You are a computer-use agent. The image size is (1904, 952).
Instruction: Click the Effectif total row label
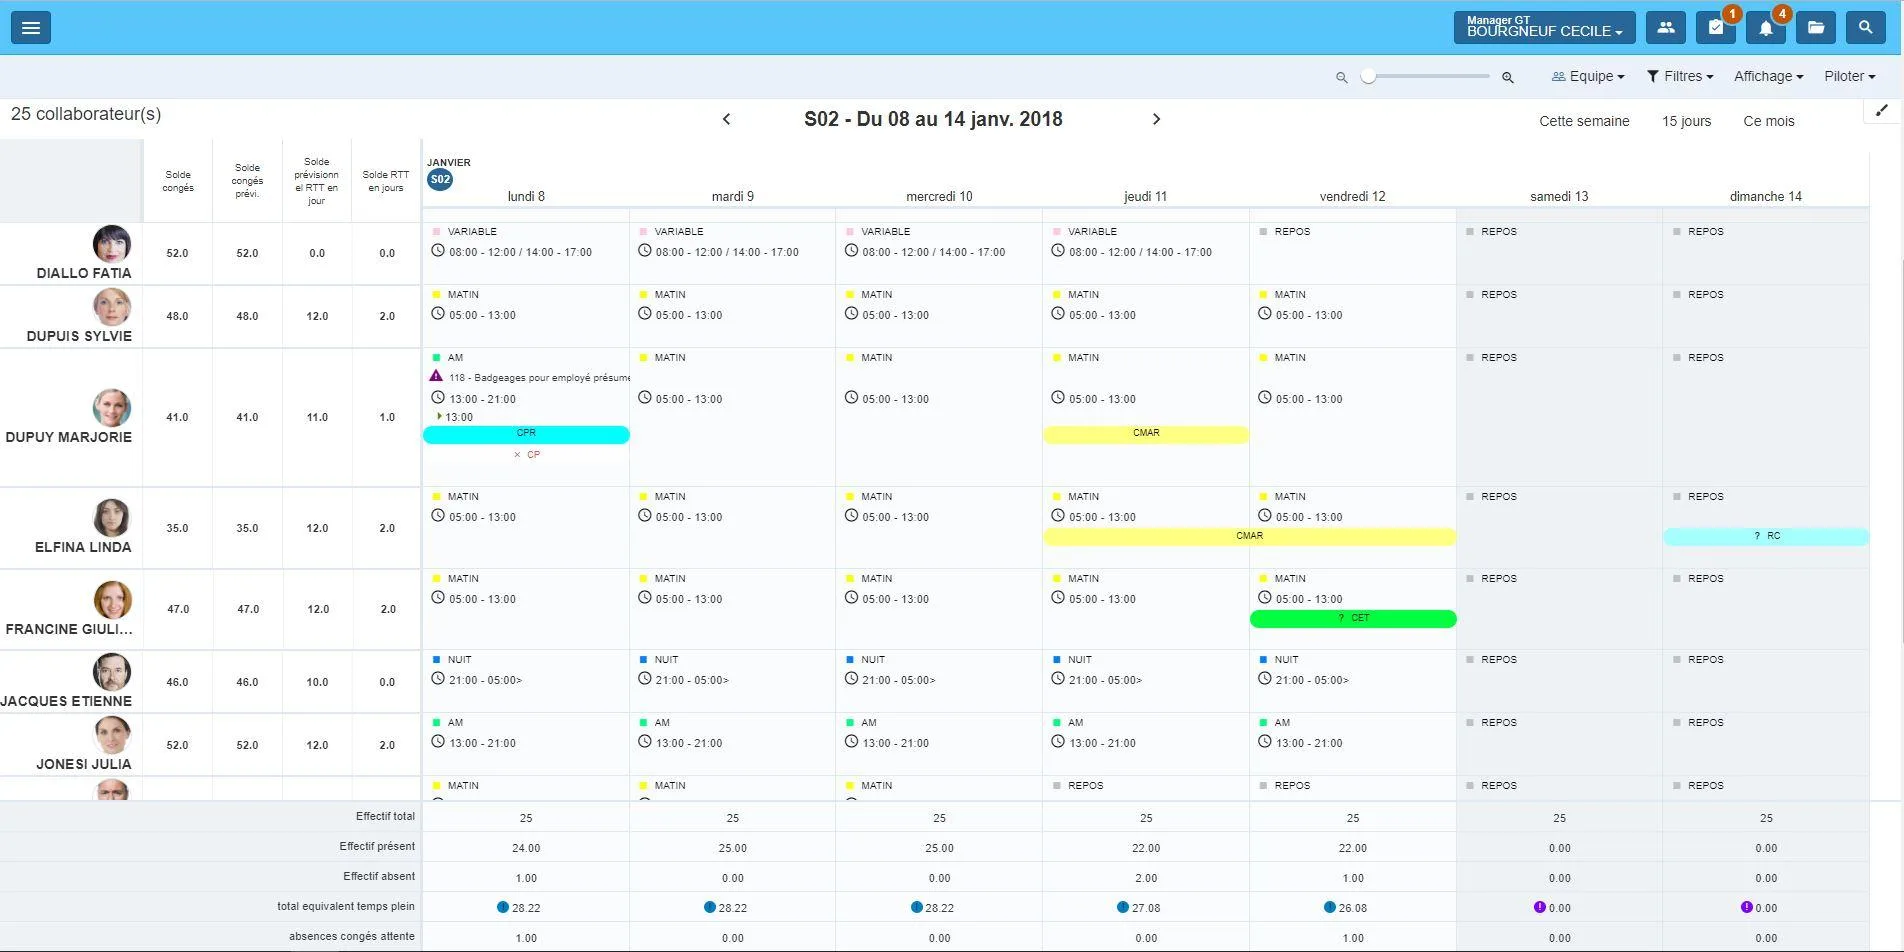pyautogui.click(x=385, y=816)
